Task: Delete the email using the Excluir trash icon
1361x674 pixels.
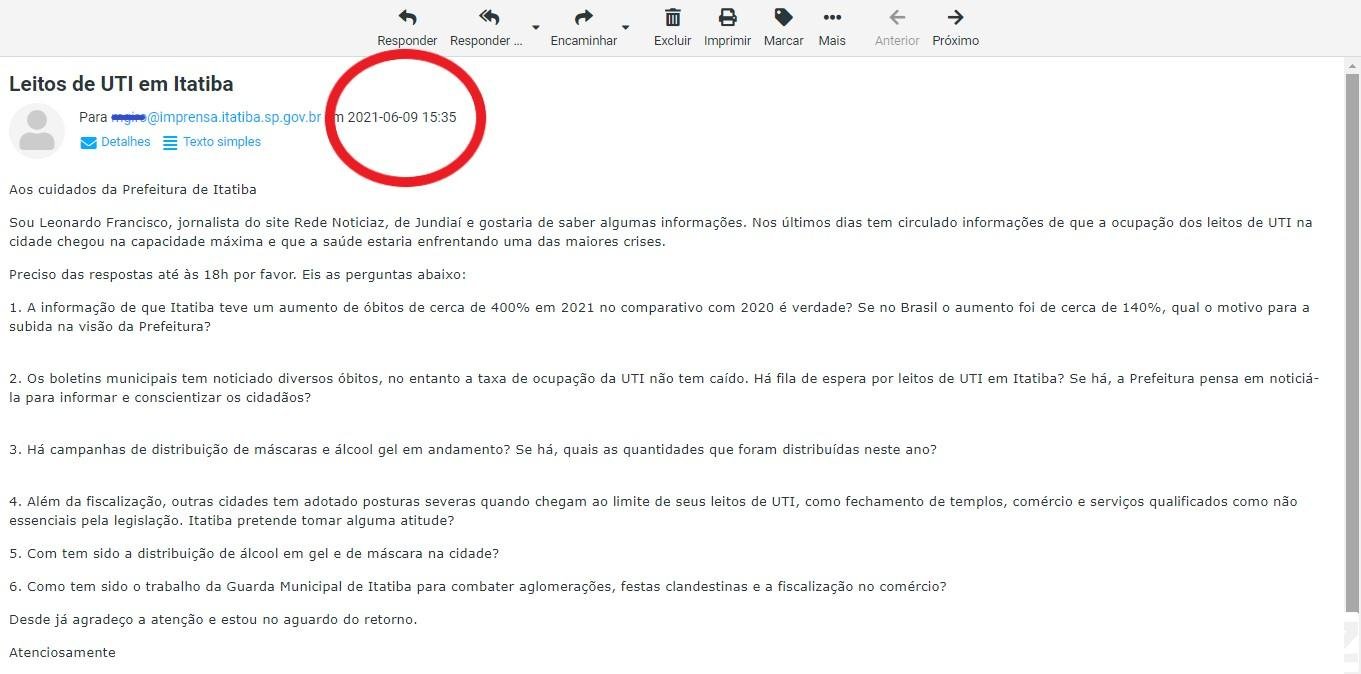Action: point(673,18)
